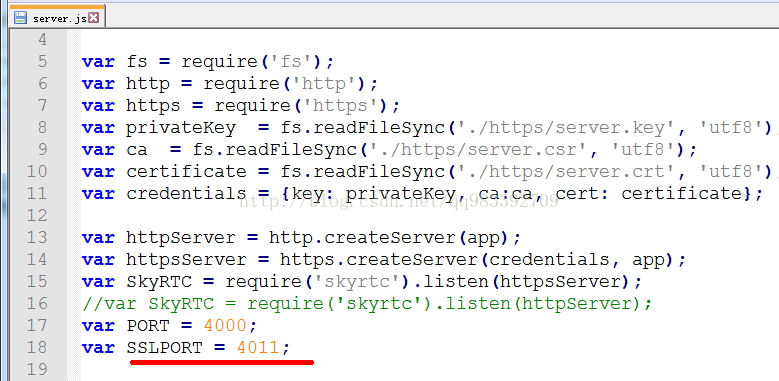Click line number 19 in the gutter
Image resolution: width=779 pixels, height=381 pixels.
(x=37, y=369)
